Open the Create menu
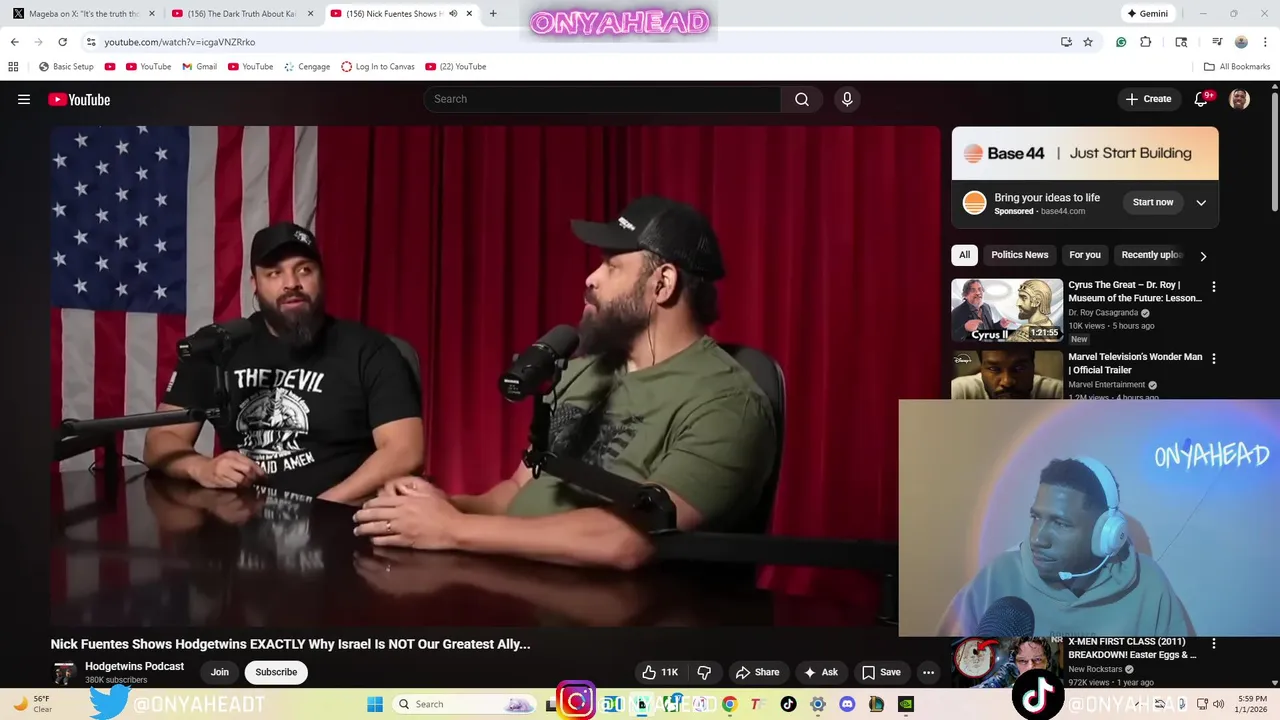This screenshot has width=1280, height=720. point(1148,99)
